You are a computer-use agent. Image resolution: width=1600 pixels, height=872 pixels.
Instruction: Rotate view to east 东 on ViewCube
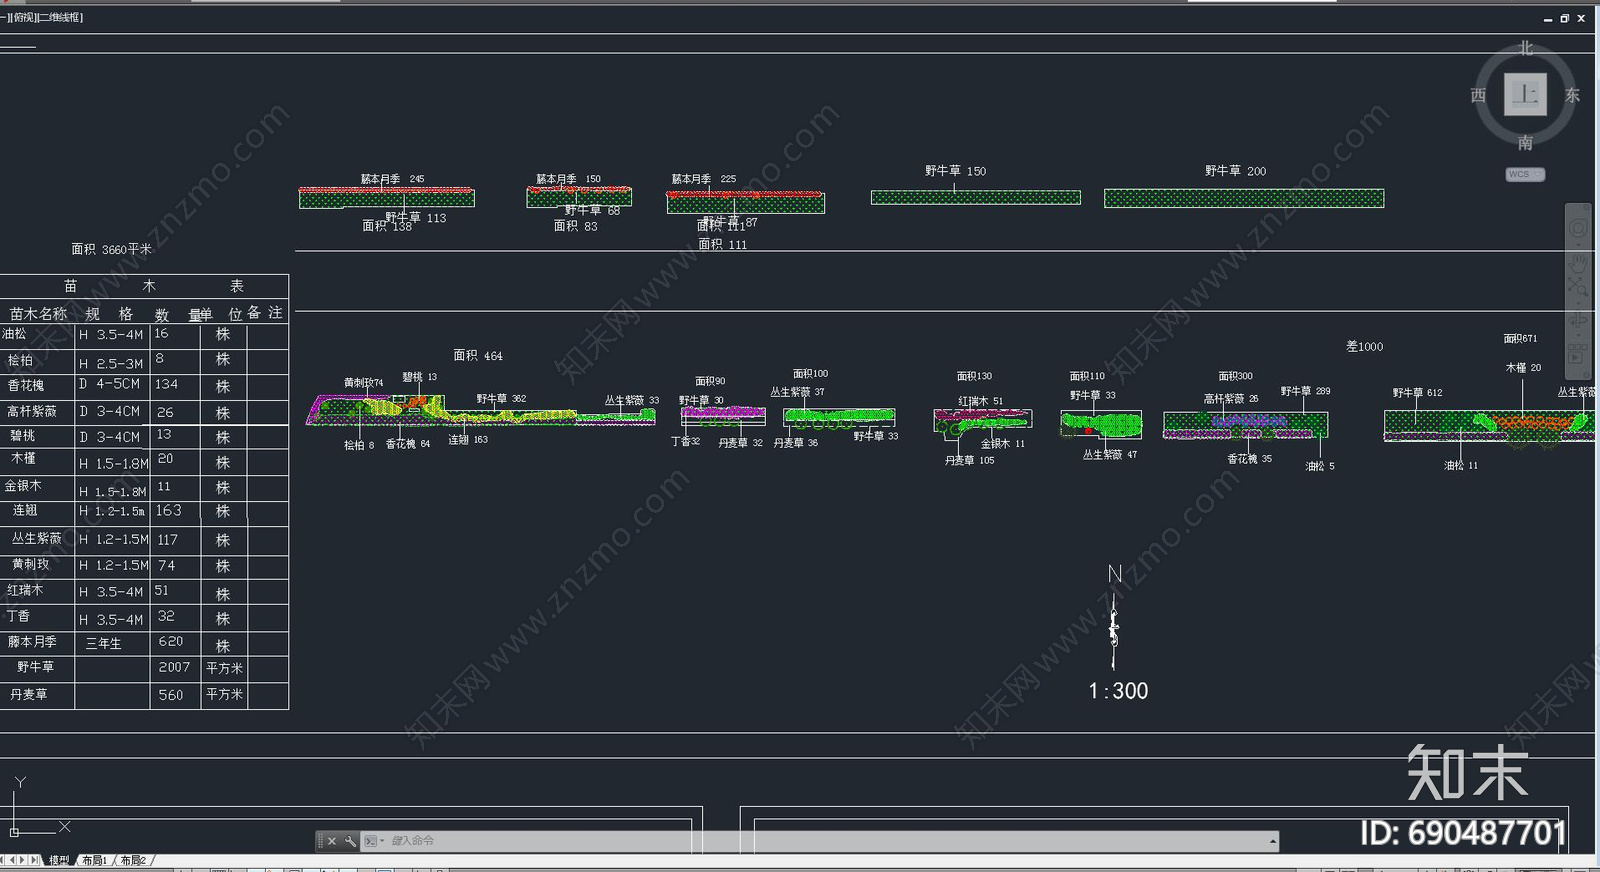pos(1572,95)
